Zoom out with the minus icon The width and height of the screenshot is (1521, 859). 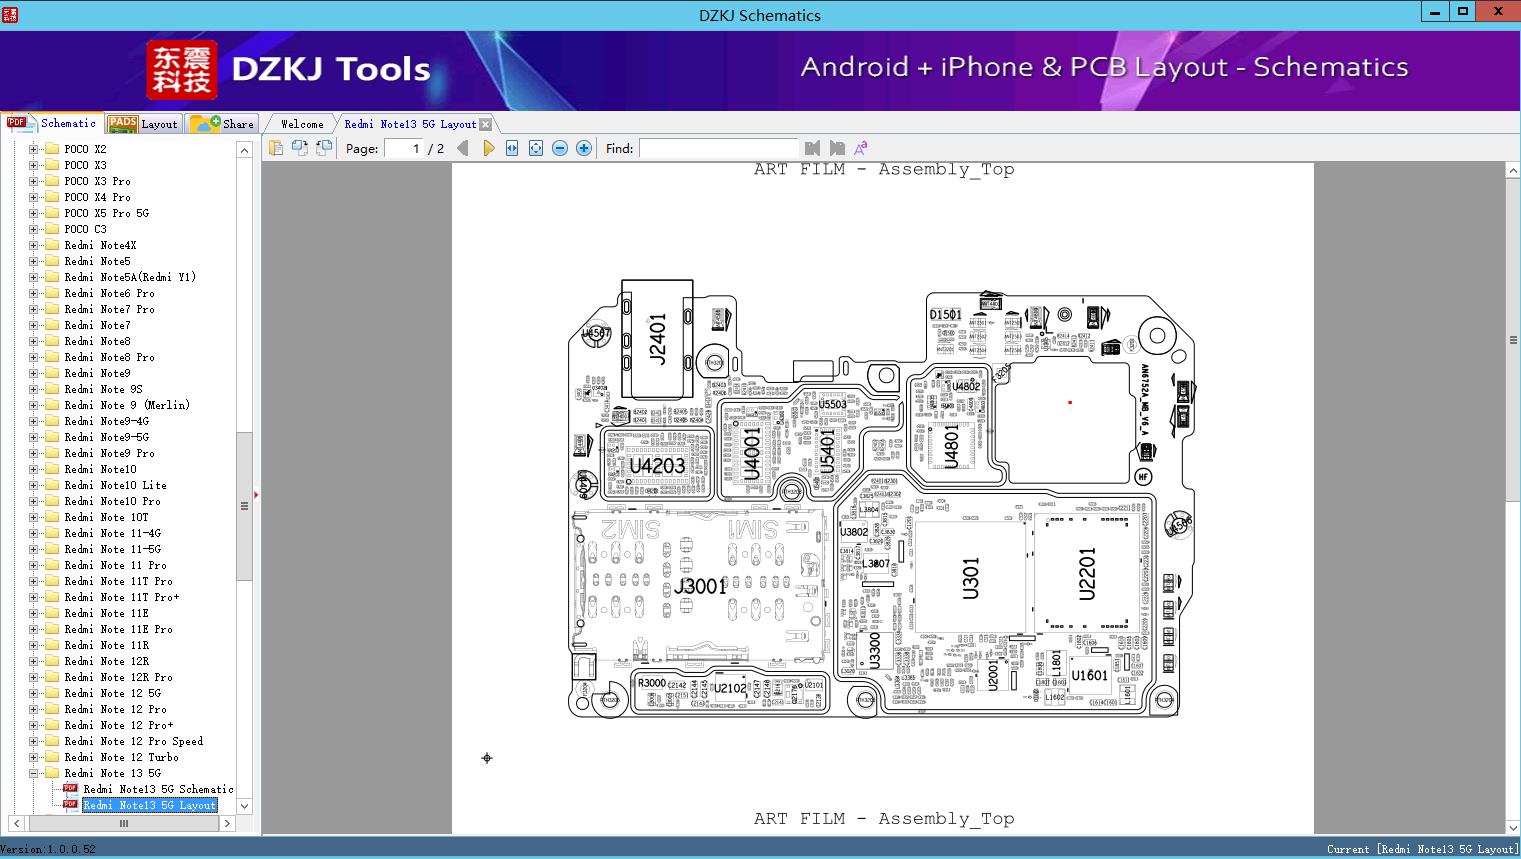click(560, 148)
